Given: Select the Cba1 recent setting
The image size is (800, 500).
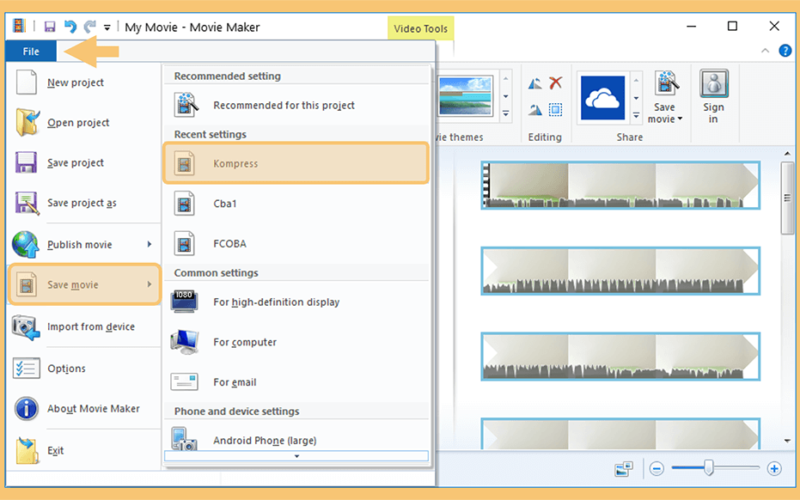Looking at the screenshot, I should (x=296, y=204).
